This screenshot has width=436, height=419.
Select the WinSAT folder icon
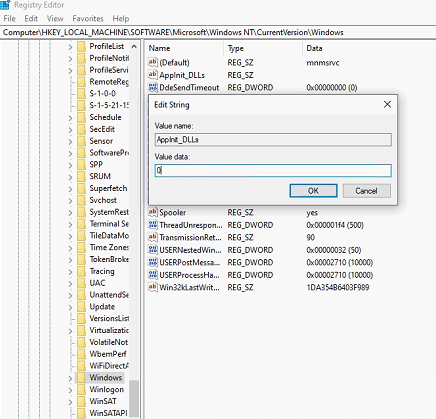(x=81, y=401)
